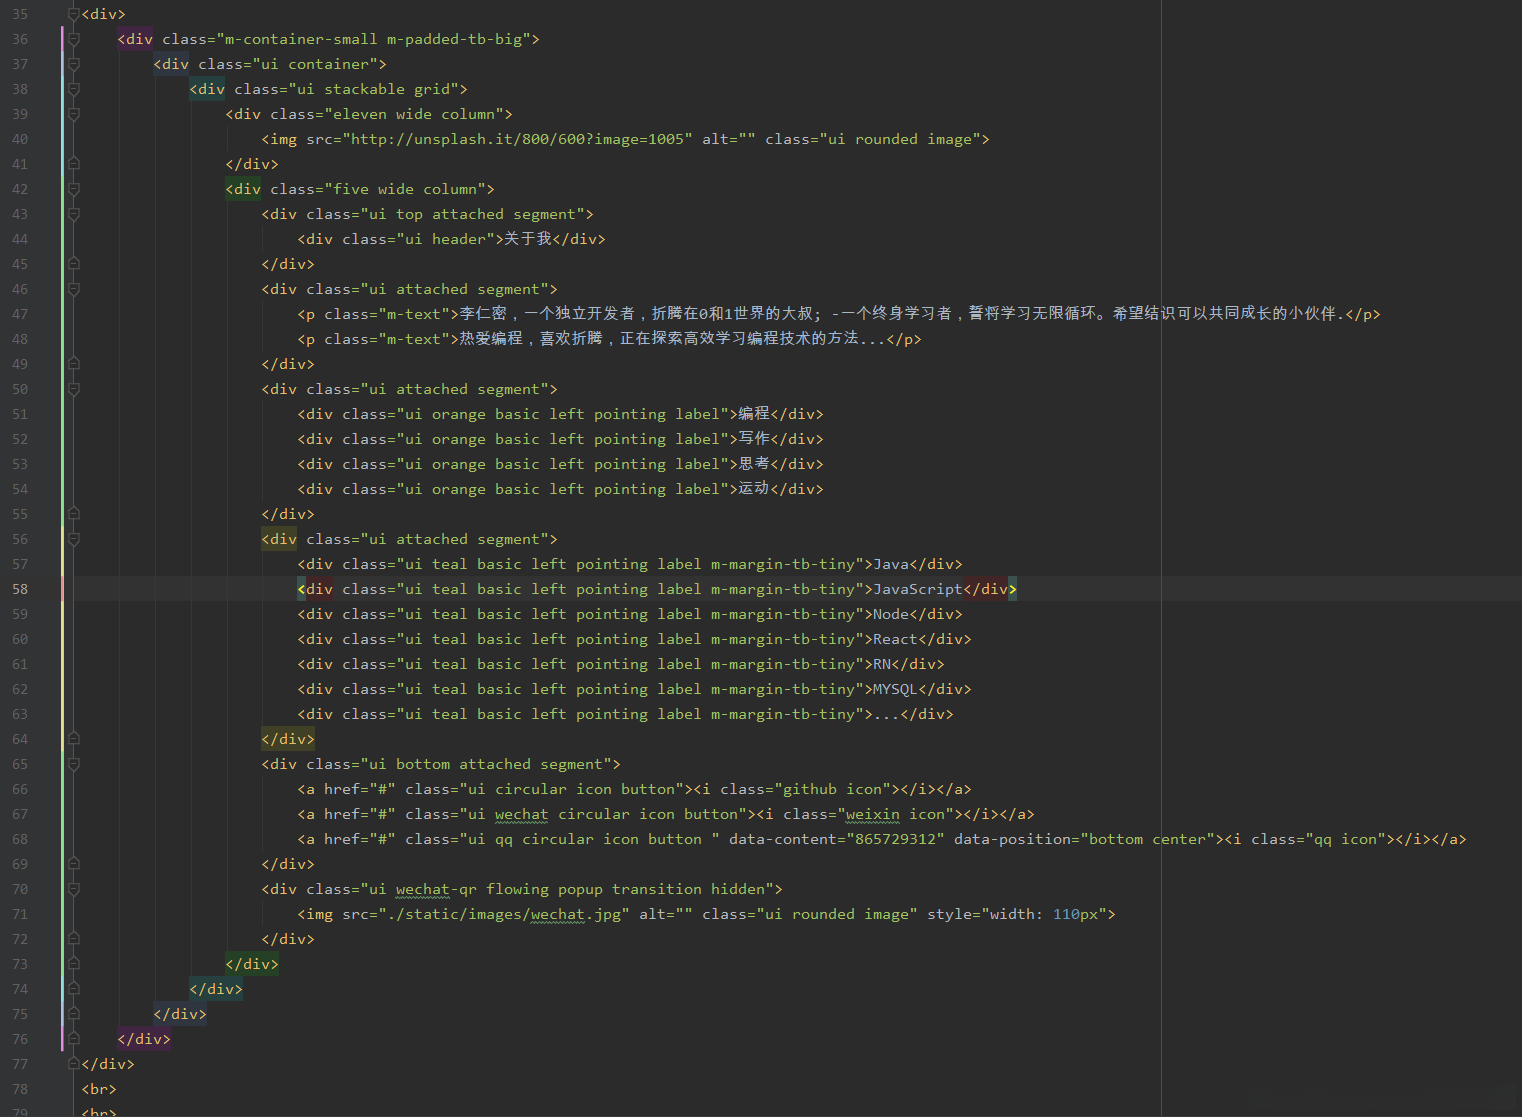Click the unsplash image URL on line 40

click(x=518, y=139)
